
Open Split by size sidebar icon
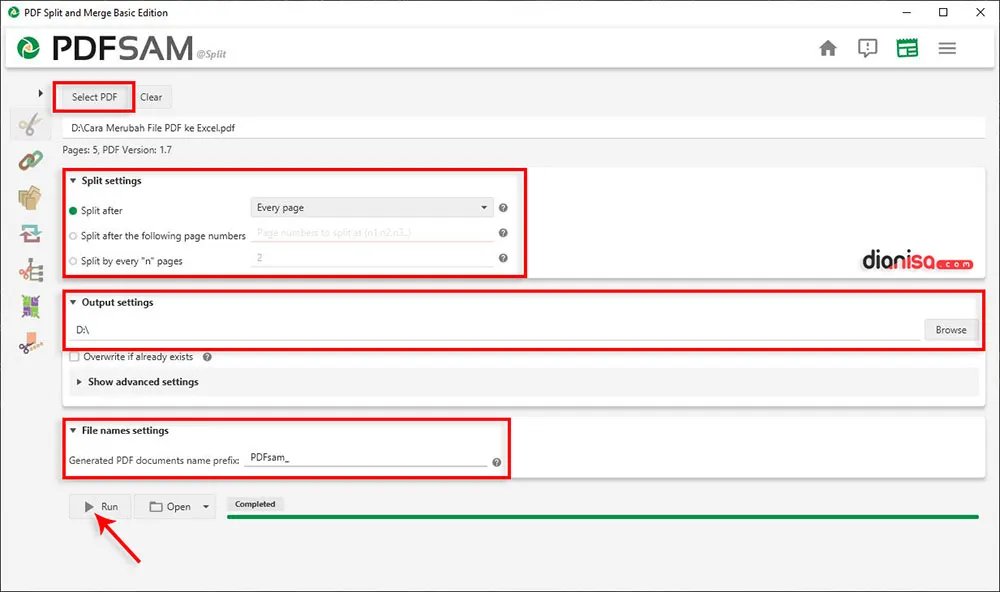point(31,343)
